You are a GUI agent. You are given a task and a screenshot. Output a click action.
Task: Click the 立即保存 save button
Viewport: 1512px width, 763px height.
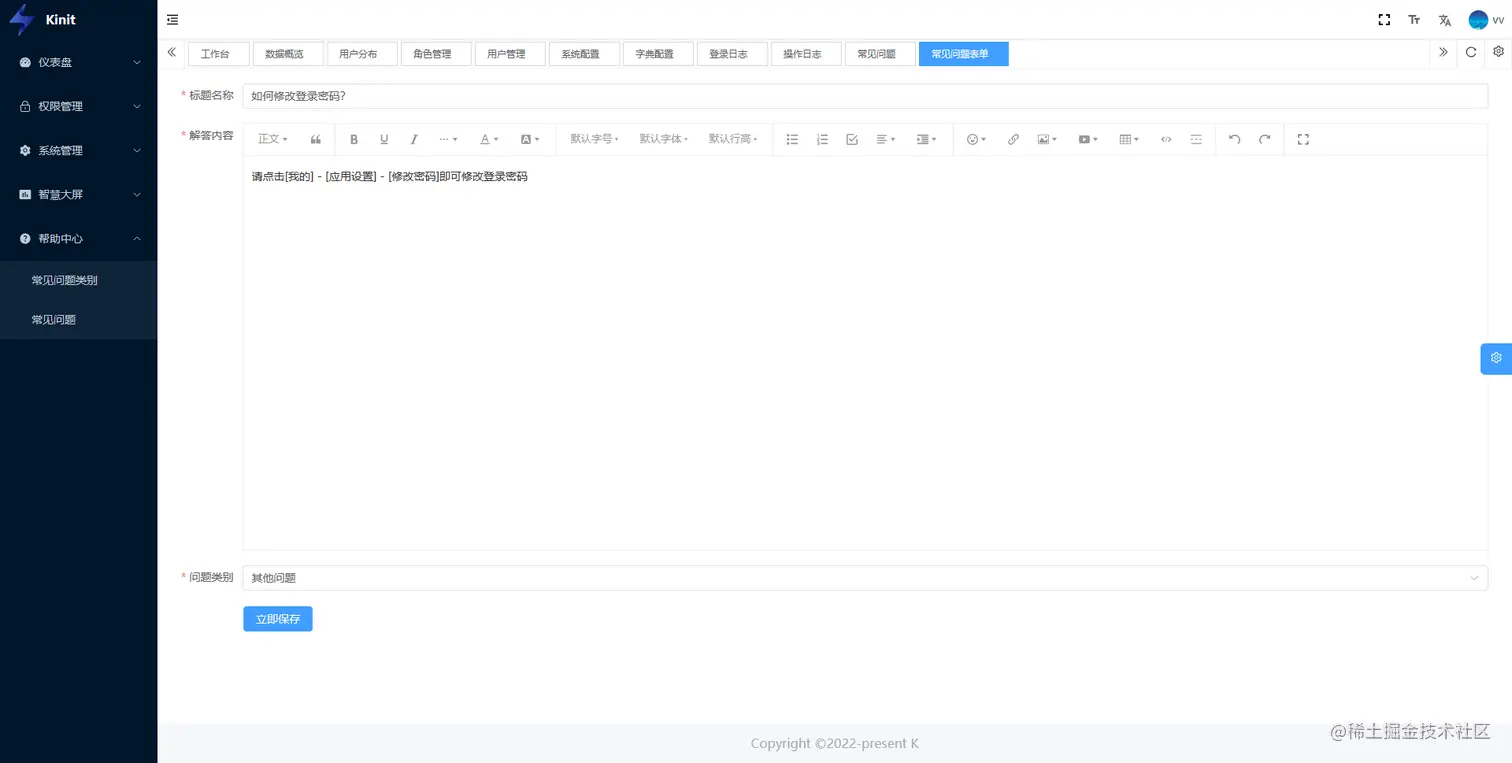(277, 618)
